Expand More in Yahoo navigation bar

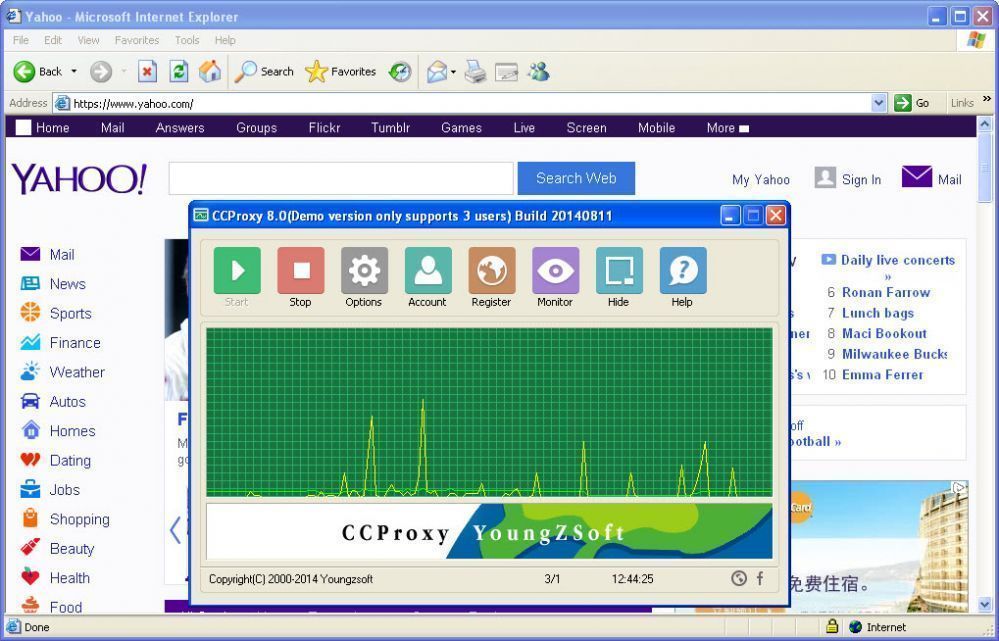click(x=728, y=127)
